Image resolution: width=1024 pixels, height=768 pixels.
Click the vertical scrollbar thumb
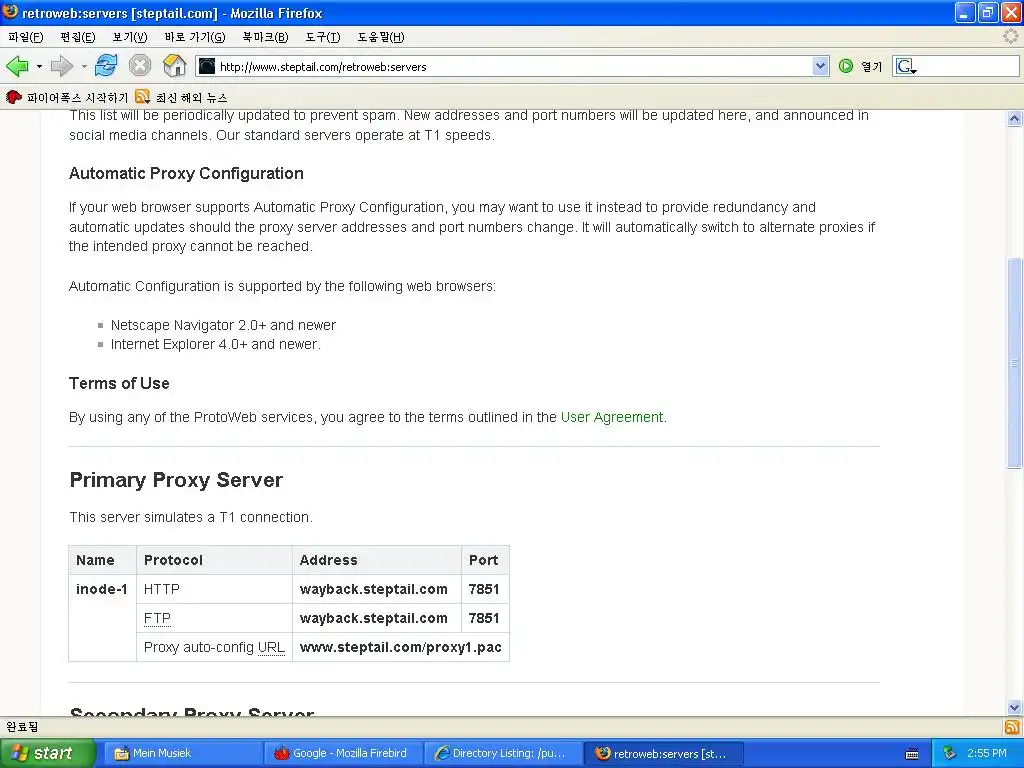(x=1014, y=363)
